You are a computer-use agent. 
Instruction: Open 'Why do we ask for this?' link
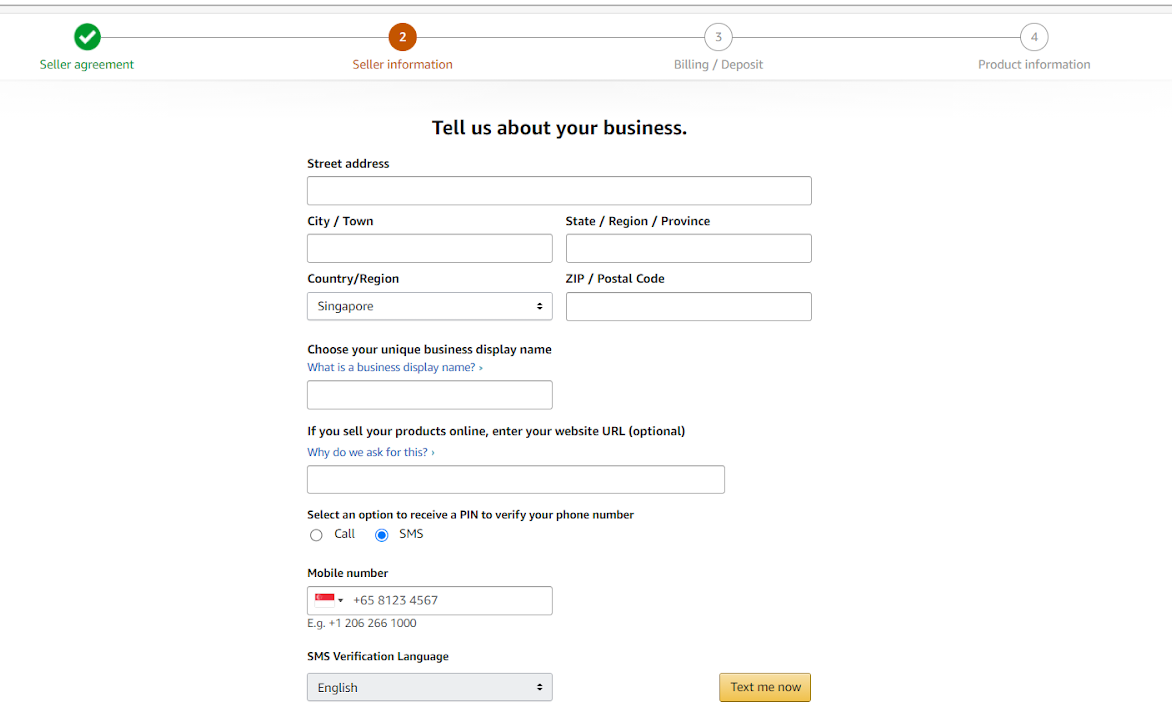pyautogui.click(x=371, y=452)
